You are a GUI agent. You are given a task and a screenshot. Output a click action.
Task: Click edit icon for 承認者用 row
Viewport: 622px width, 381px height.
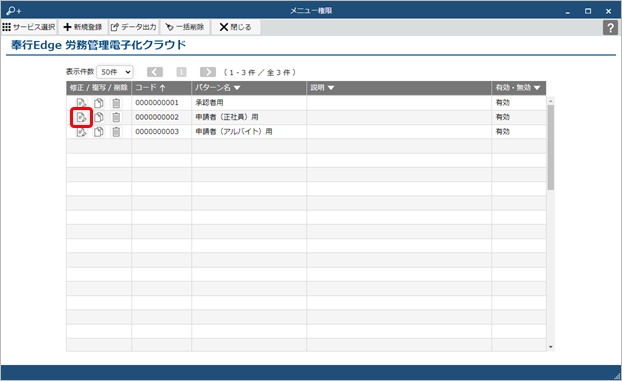[x=81, y=103]
